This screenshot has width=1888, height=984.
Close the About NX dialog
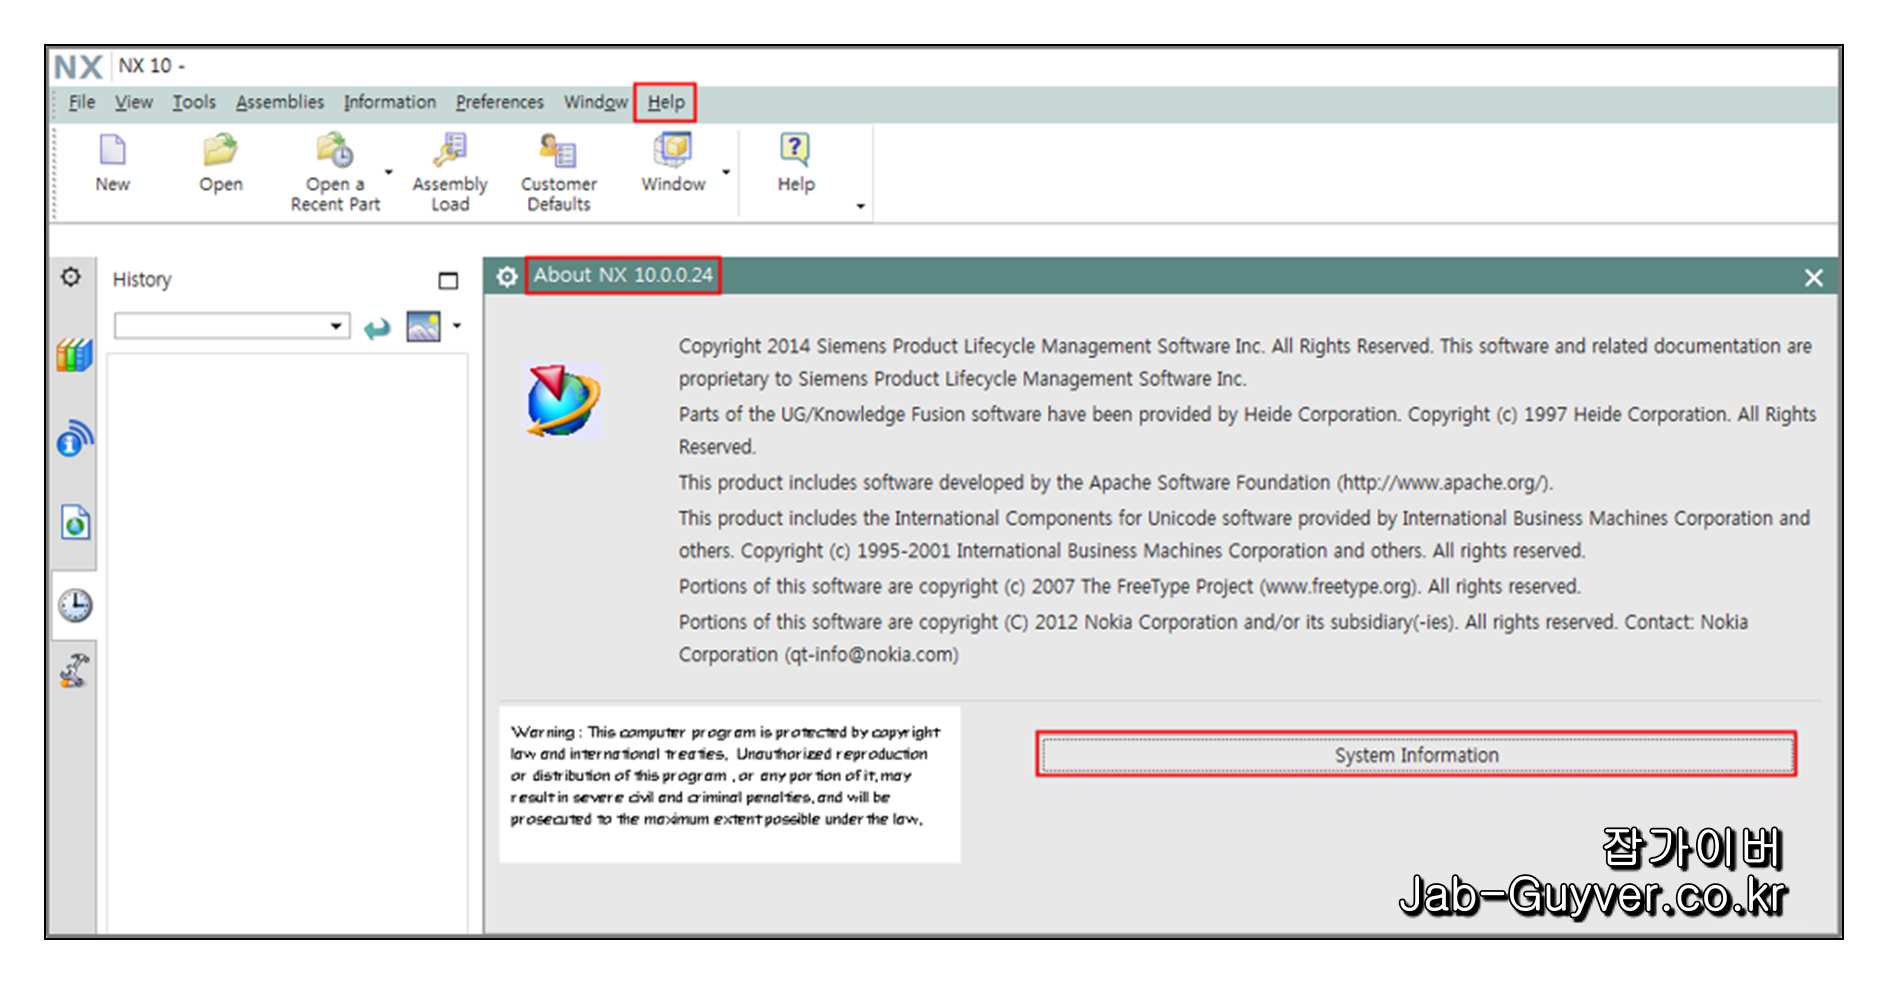1813,278
